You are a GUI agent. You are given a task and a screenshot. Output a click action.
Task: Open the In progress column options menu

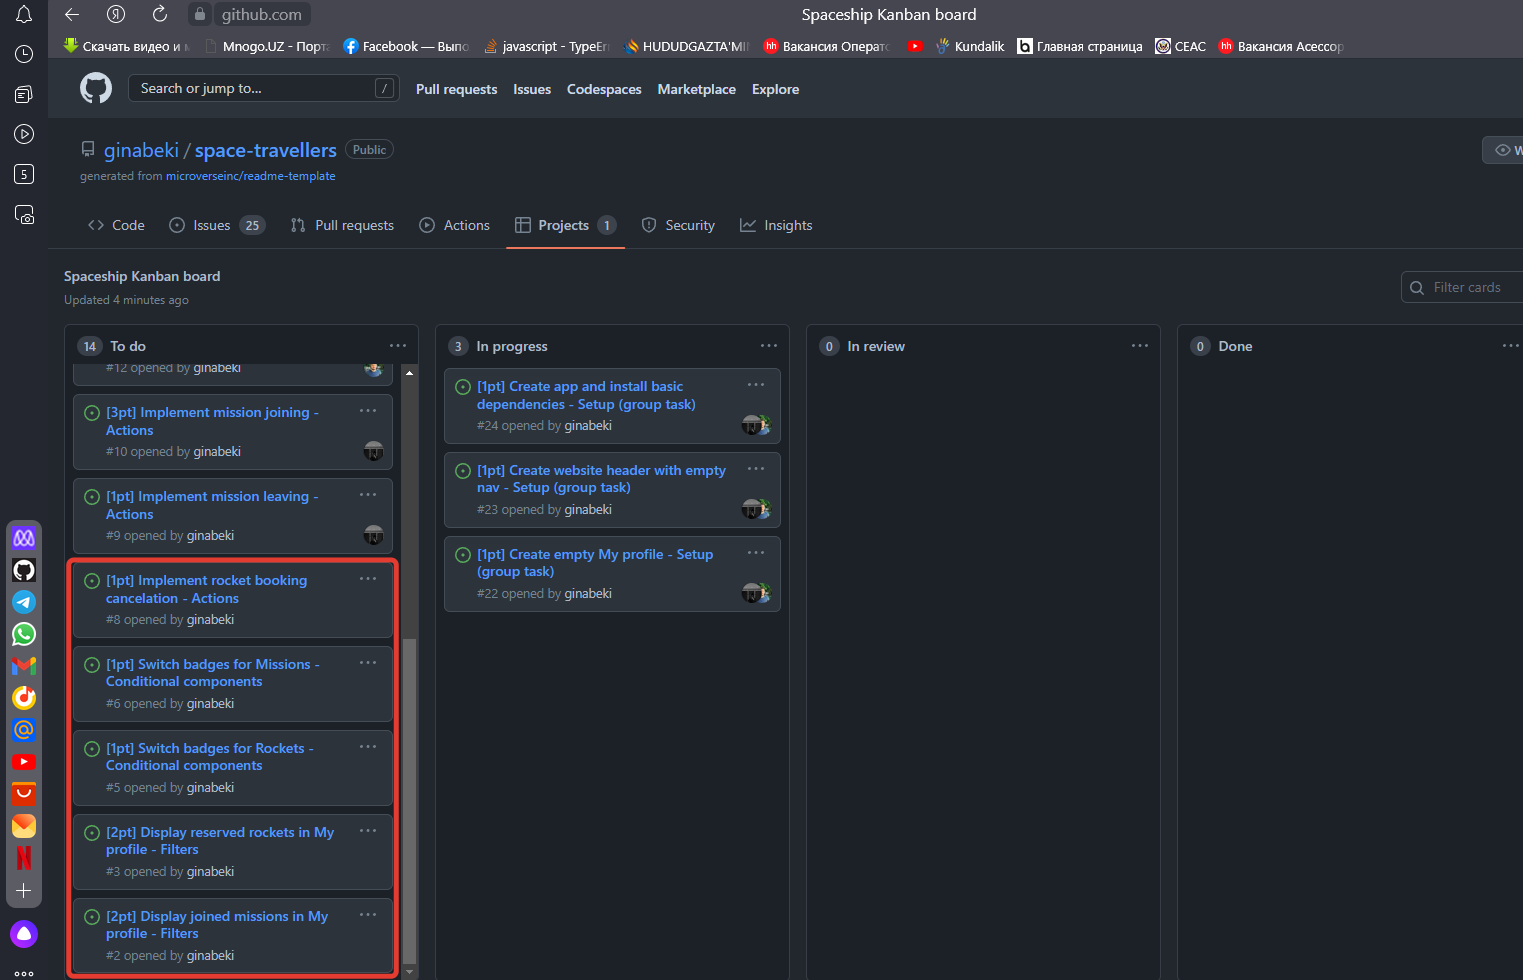pyautogui.click(x=769, y=344)
